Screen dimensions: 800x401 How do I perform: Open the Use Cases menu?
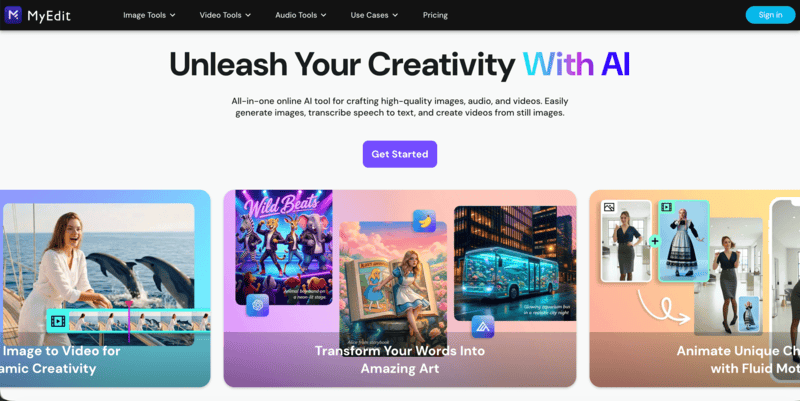click(x=374, y=15)
